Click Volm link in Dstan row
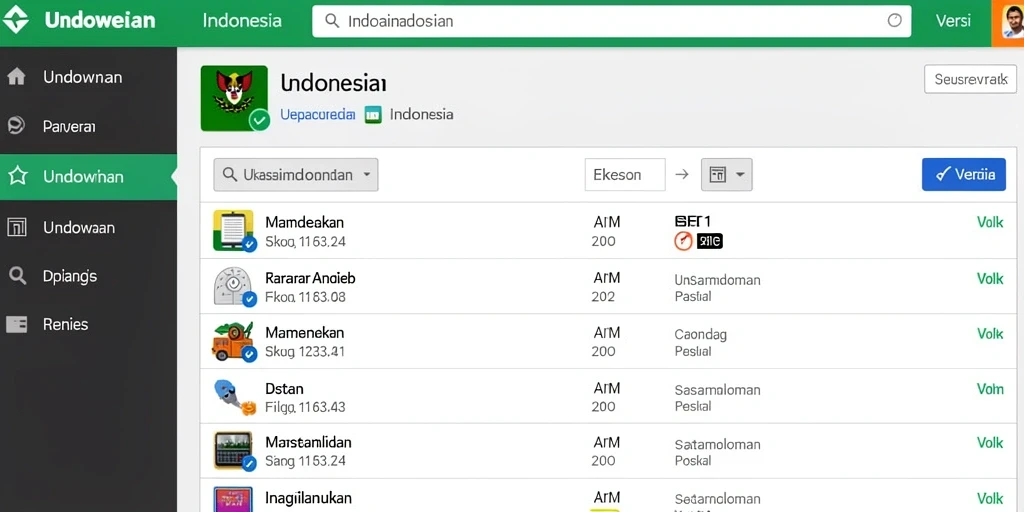This screenshot has width=1024, height=512. tap(990, 389)
